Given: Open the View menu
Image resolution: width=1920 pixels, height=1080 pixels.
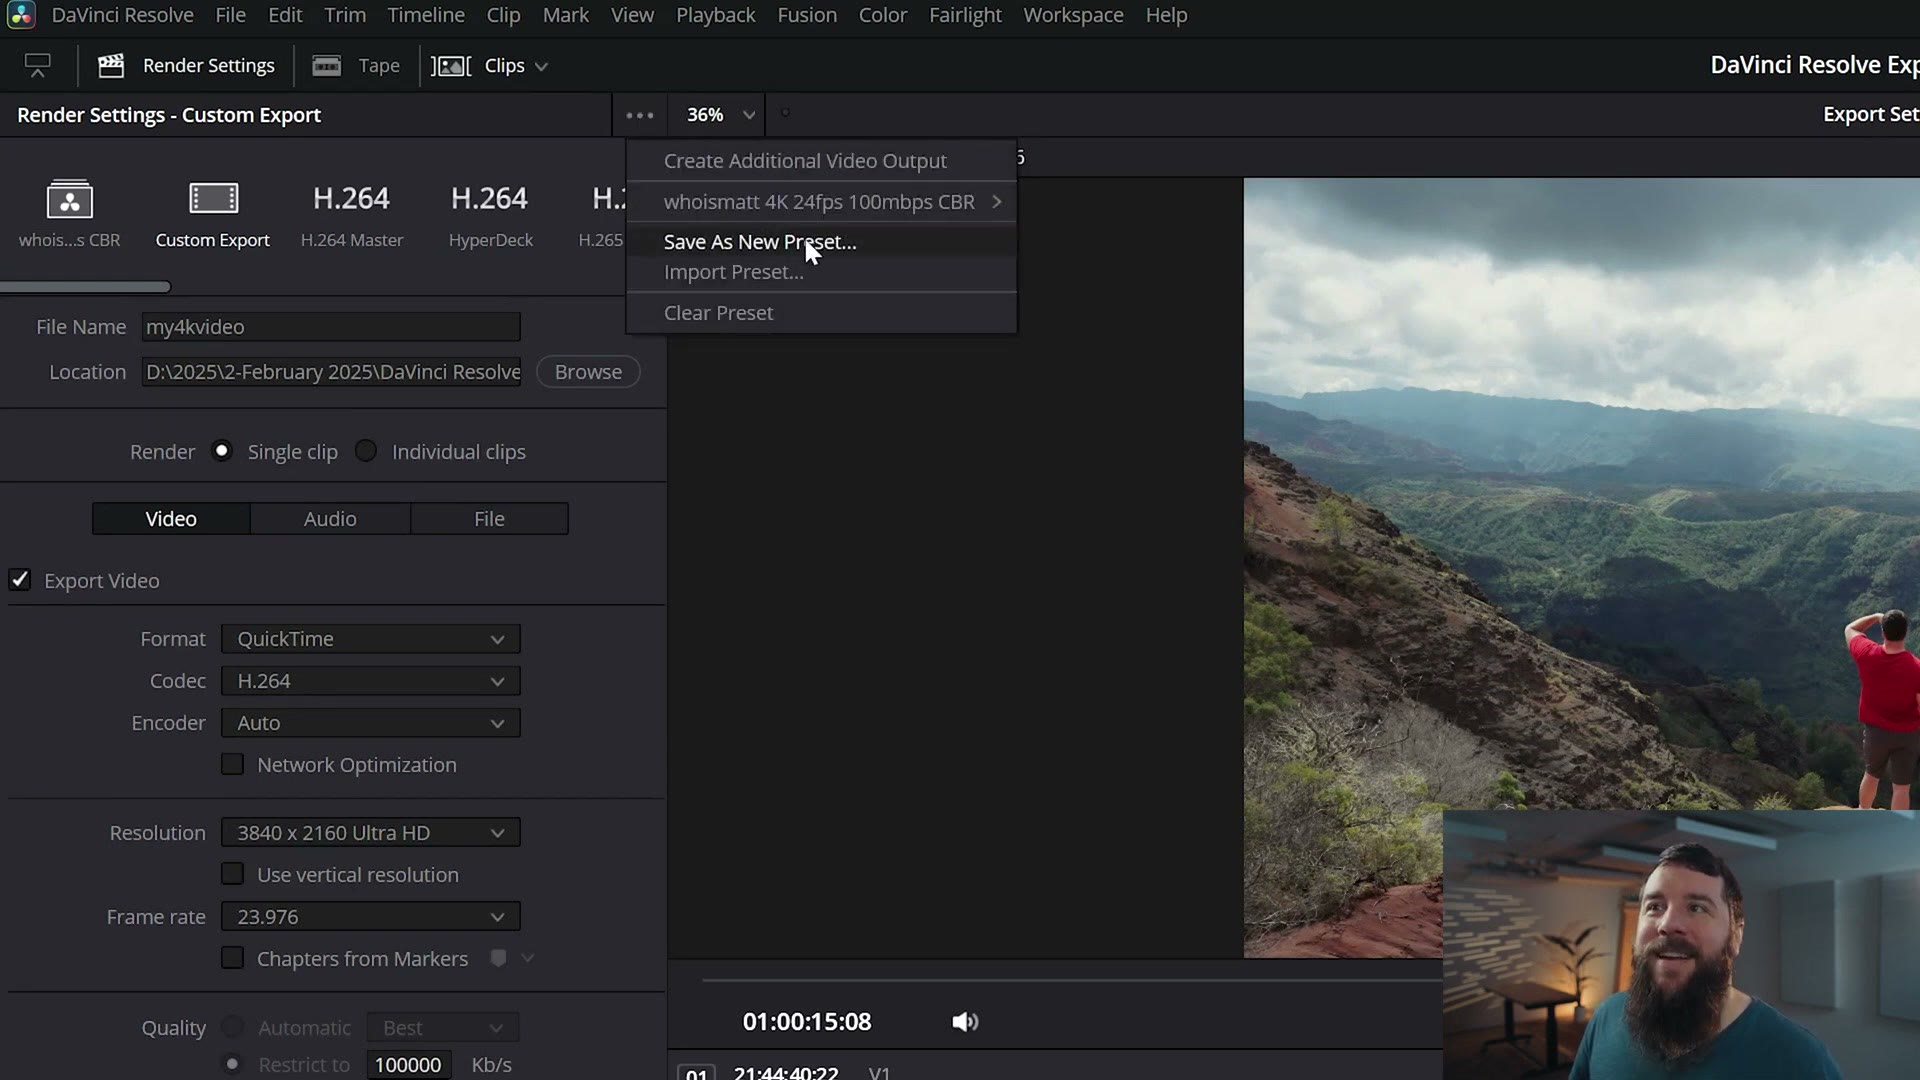Looking at the screenshot, I should click(632, 15).
